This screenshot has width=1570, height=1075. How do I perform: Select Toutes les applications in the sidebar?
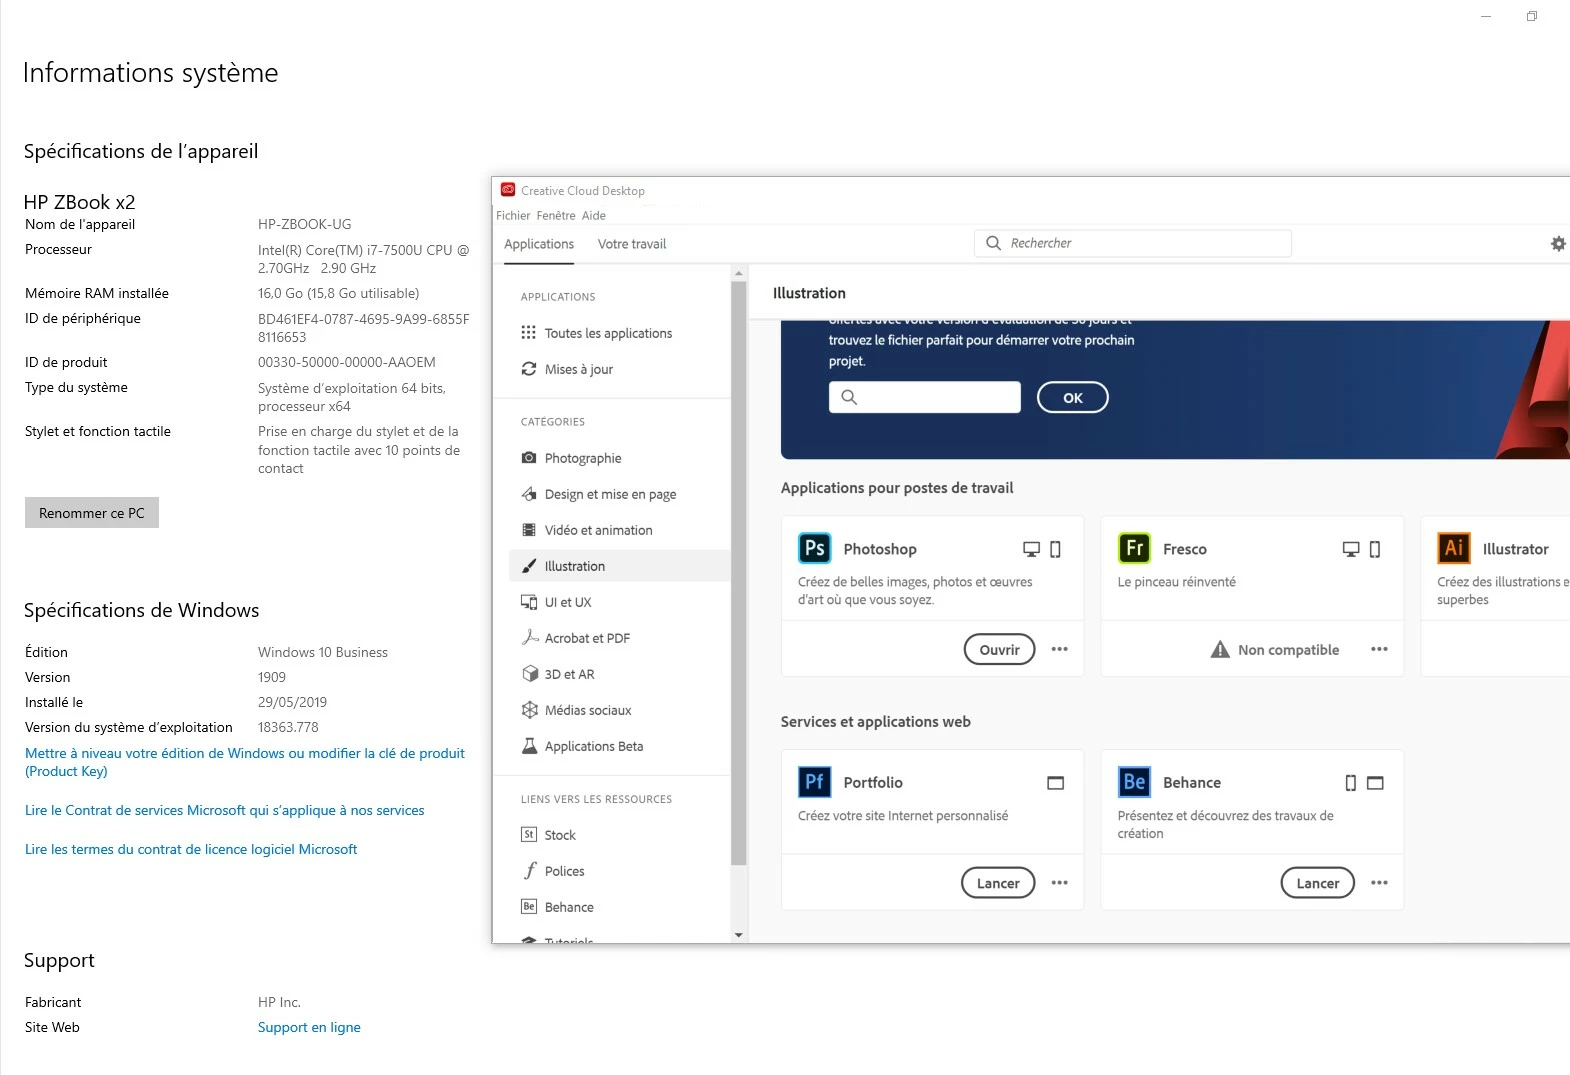[620, 333]
